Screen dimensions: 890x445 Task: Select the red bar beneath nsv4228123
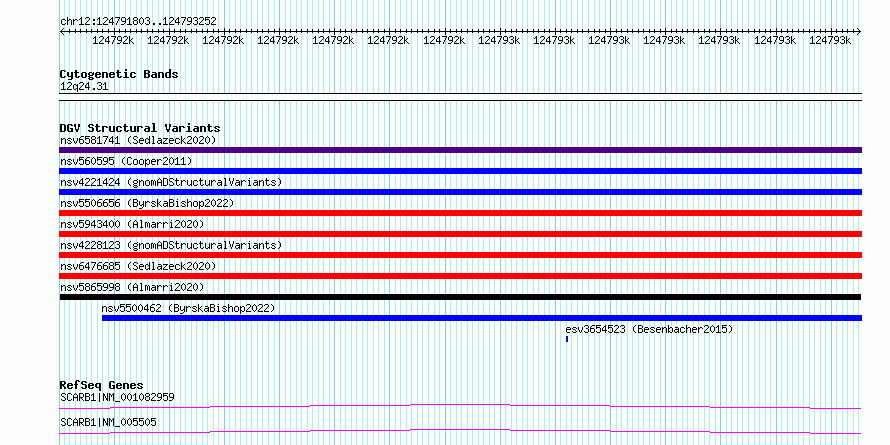click(x=460, y=255)
